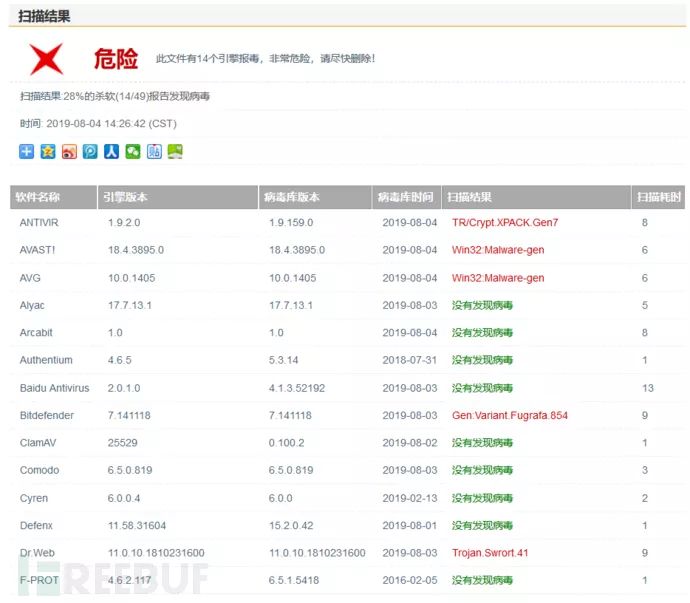Click the 危险 heading text
The image size is (690, 603).
[116, 59]
